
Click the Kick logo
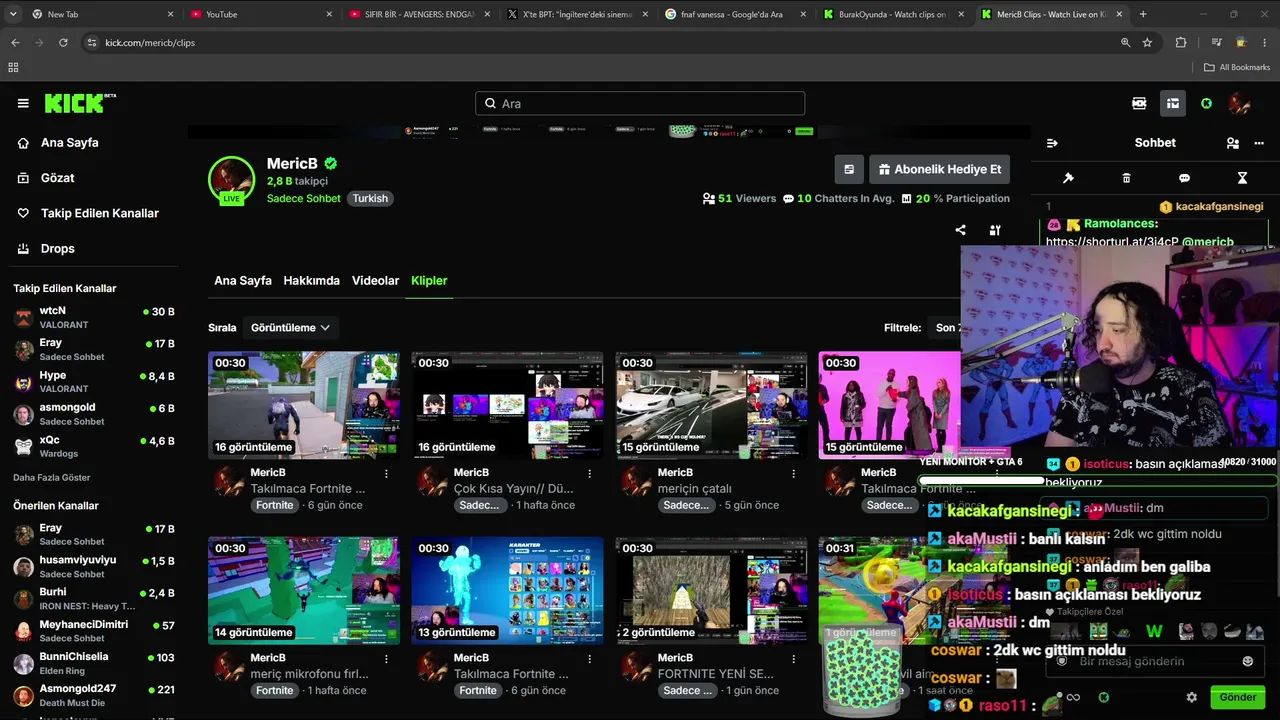[x=80, y=103]
